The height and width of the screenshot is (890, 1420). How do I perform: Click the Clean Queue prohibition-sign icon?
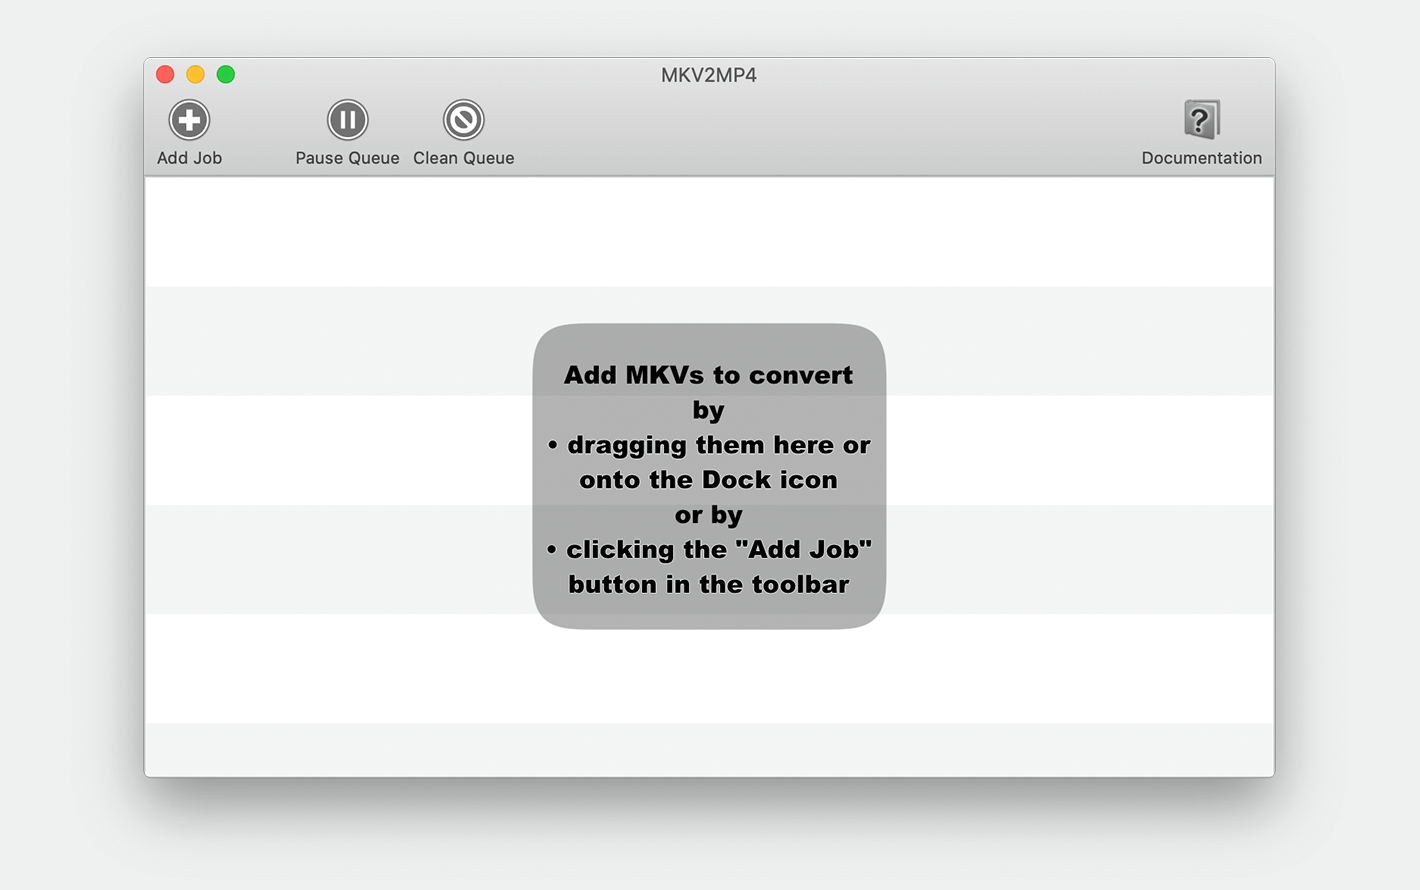pos(464,120)
